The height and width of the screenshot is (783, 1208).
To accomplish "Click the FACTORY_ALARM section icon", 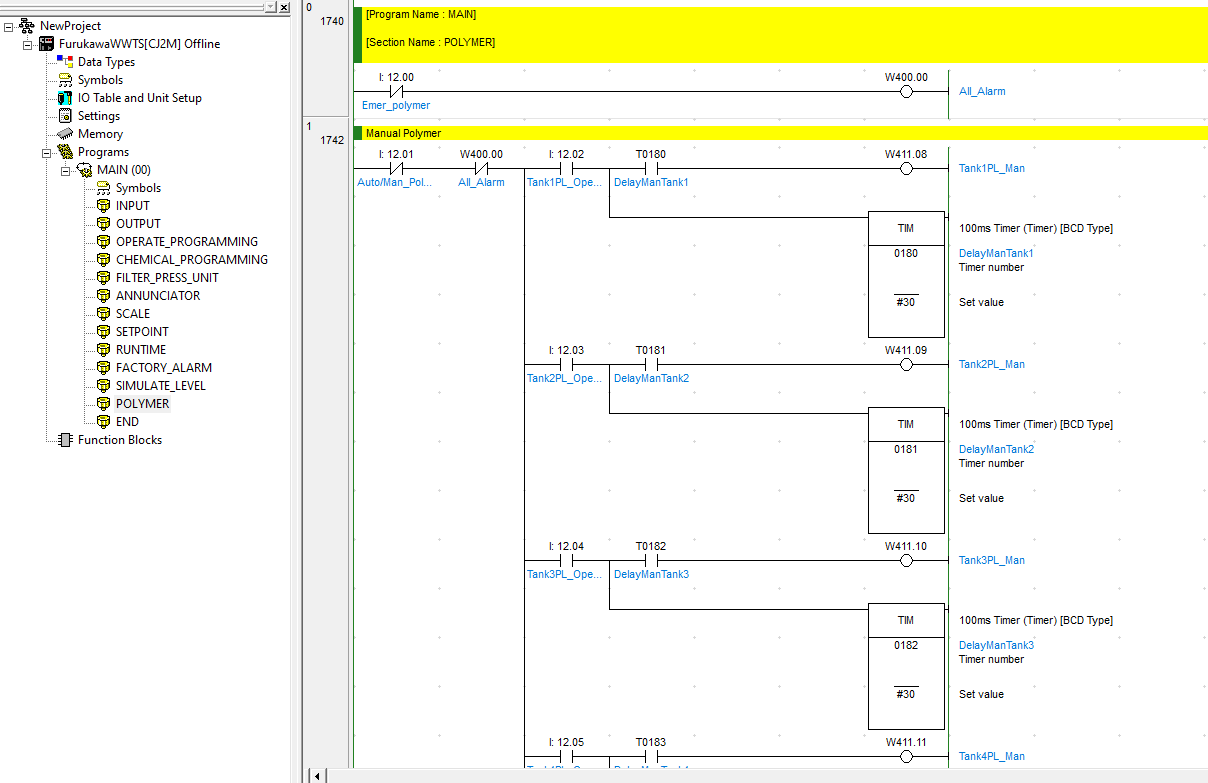I will click(x=103, y=368).
